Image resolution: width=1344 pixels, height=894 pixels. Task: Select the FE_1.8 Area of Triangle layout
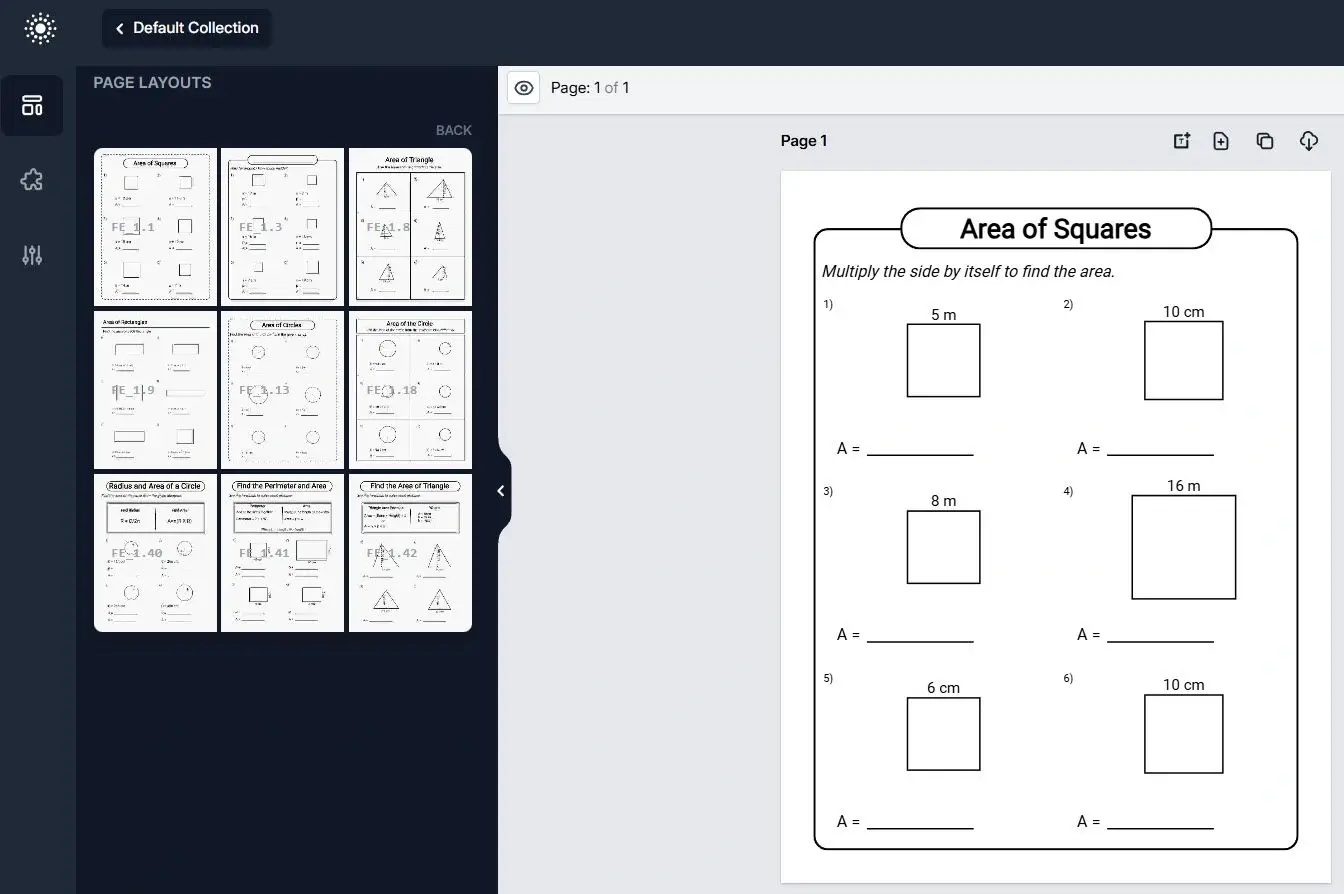point(410,227)
